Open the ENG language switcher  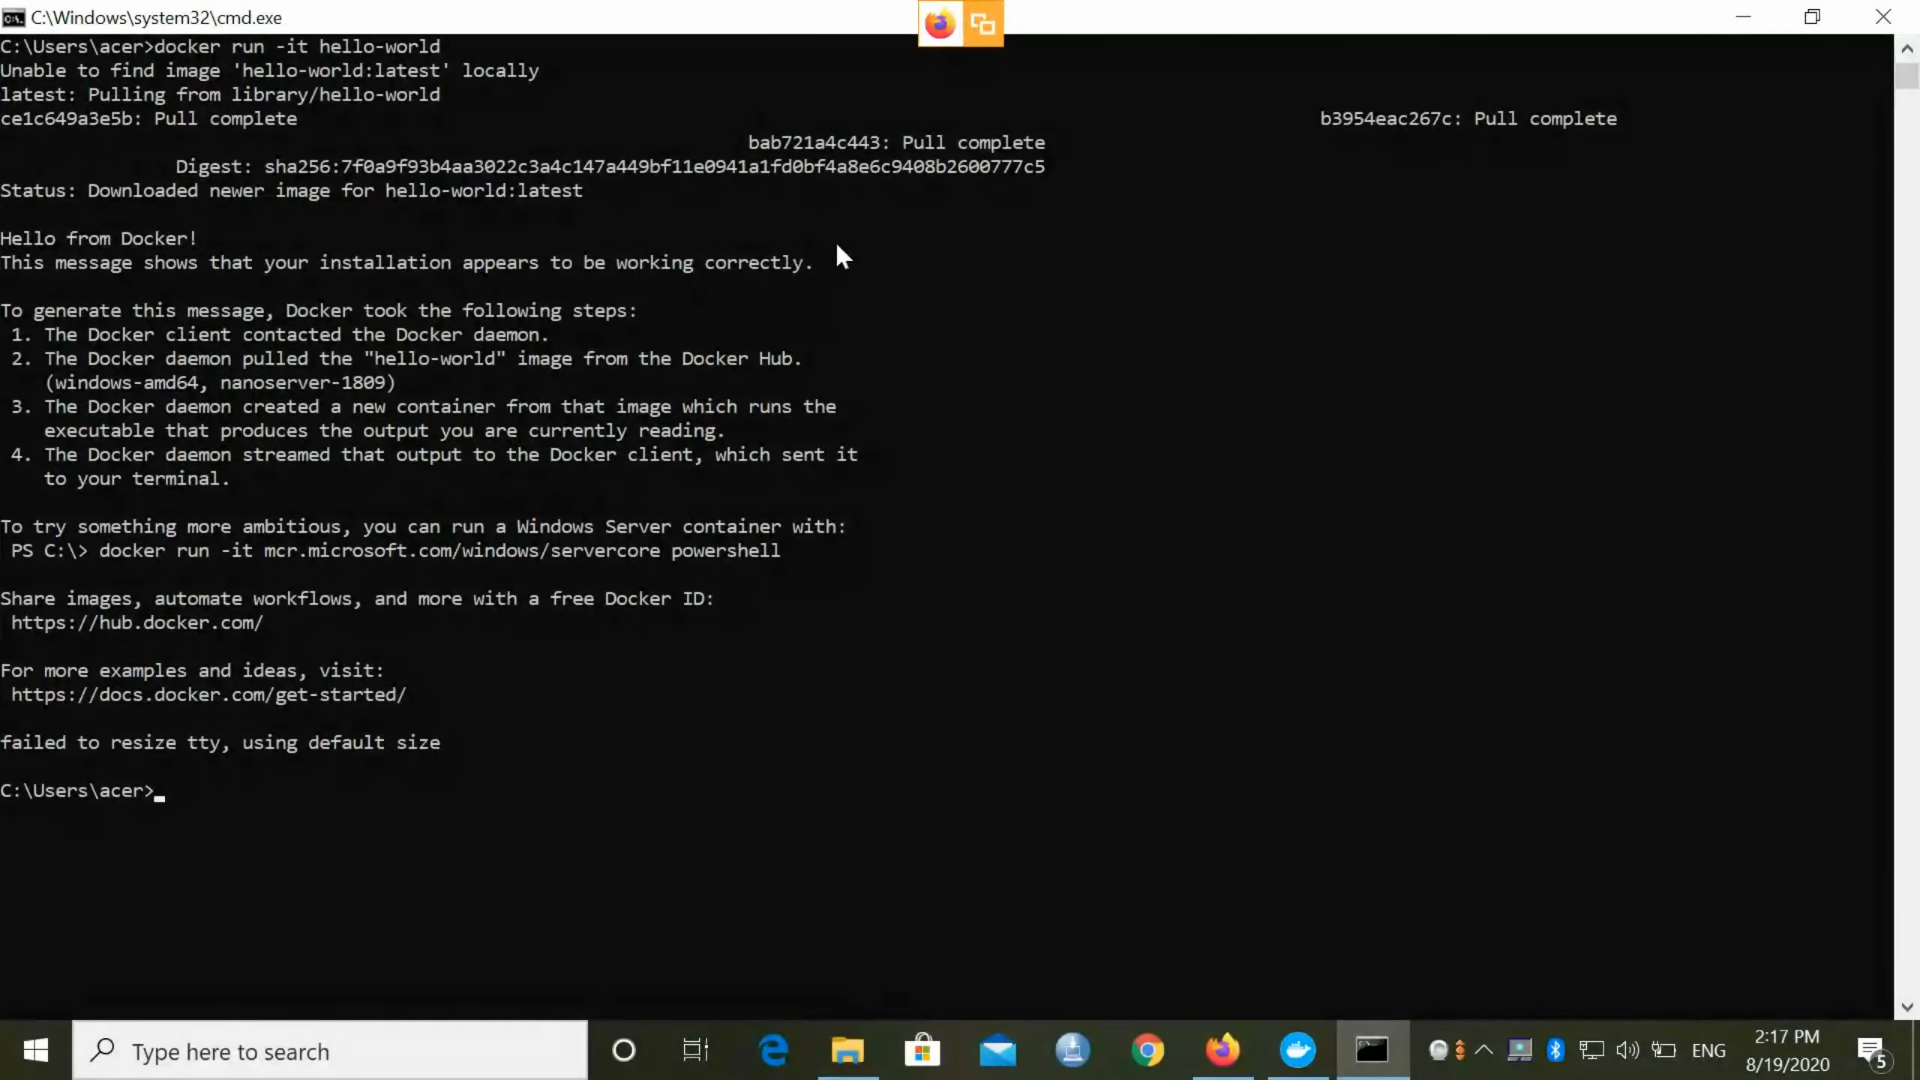tap(1709, 1050)
